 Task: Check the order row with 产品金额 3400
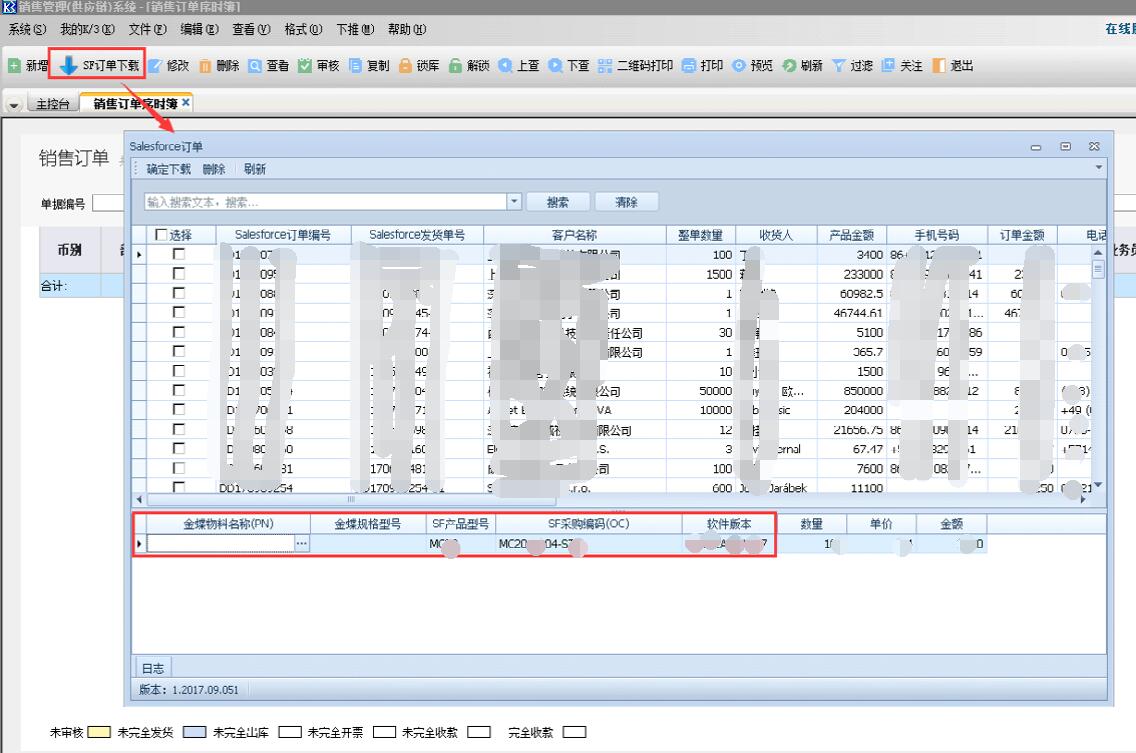coord(178,254)
